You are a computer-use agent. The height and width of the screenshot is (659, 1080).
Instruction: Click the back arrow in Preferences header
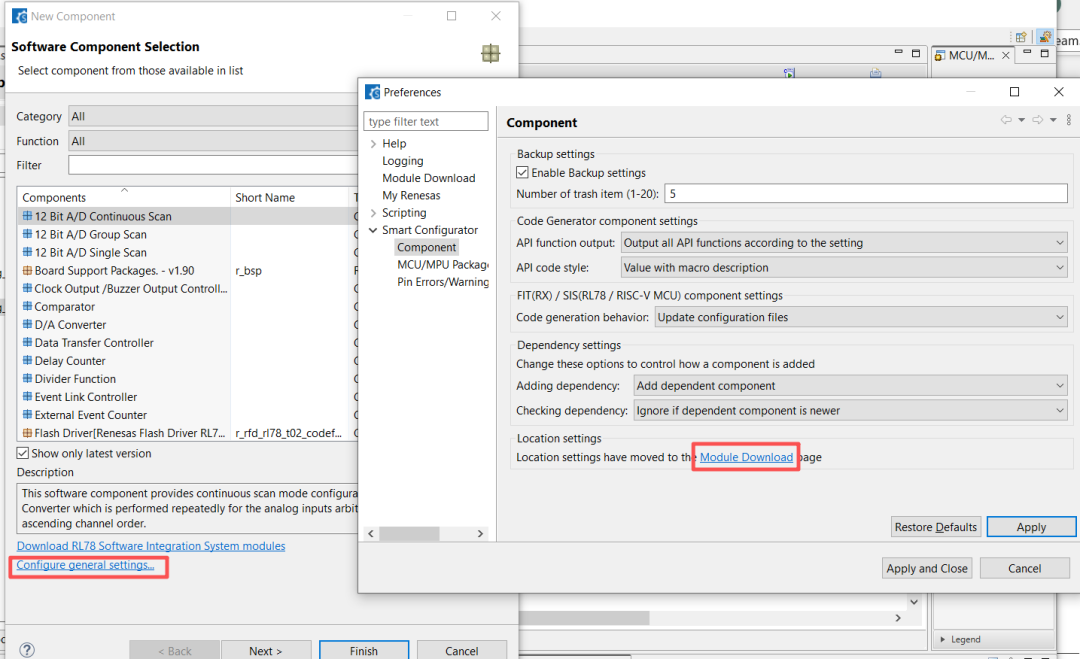pos(1006,120)
